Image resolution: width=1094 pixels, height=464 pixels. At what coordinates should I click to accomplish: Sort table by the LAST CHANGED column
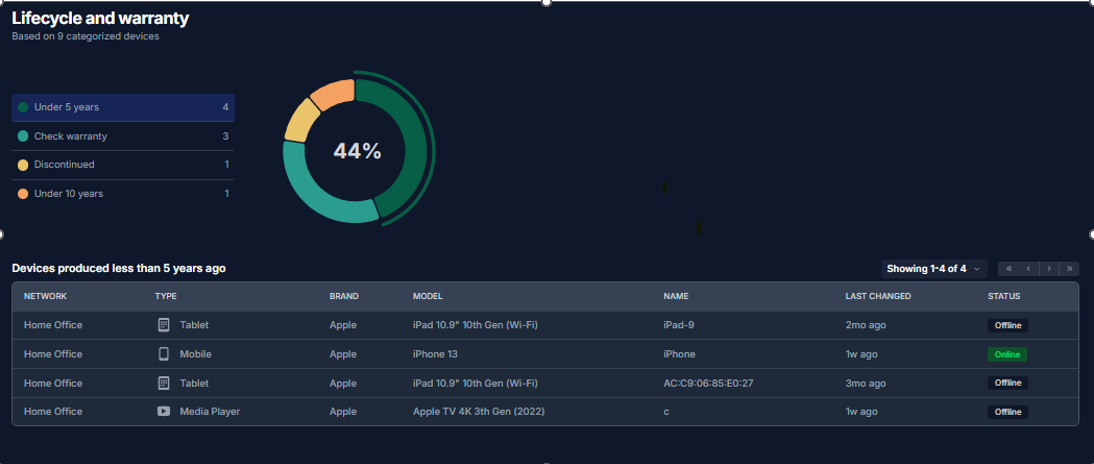pyautogui.click(x=877, y=296)
